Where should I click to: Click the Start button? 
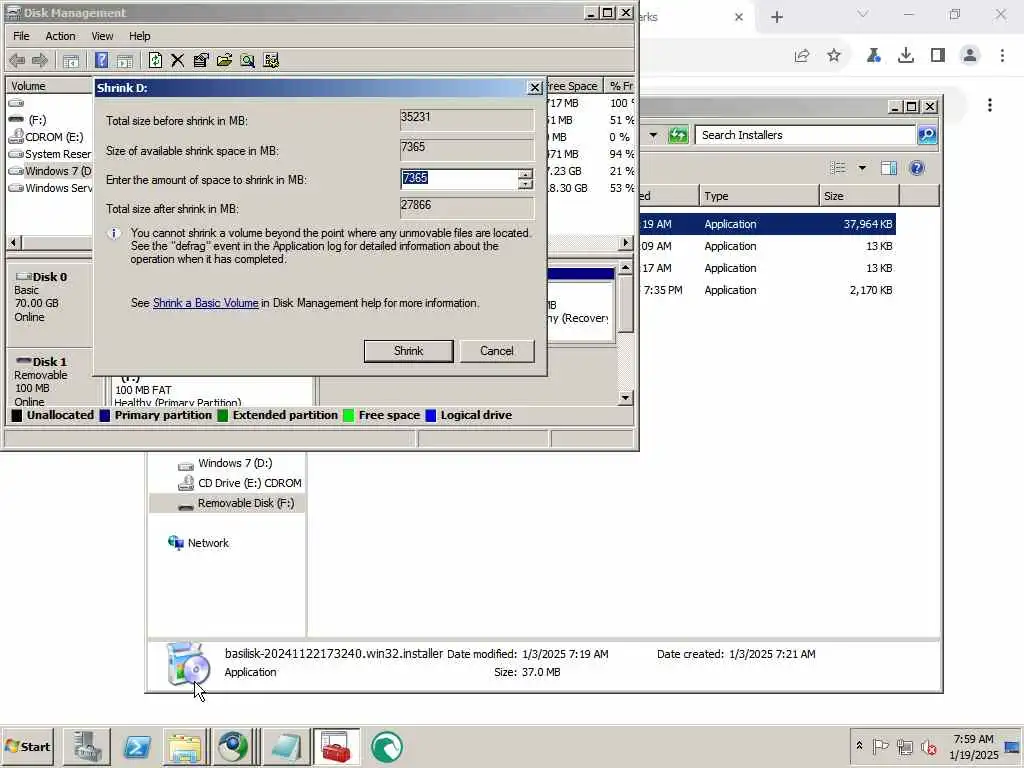[x=27, y=746]
